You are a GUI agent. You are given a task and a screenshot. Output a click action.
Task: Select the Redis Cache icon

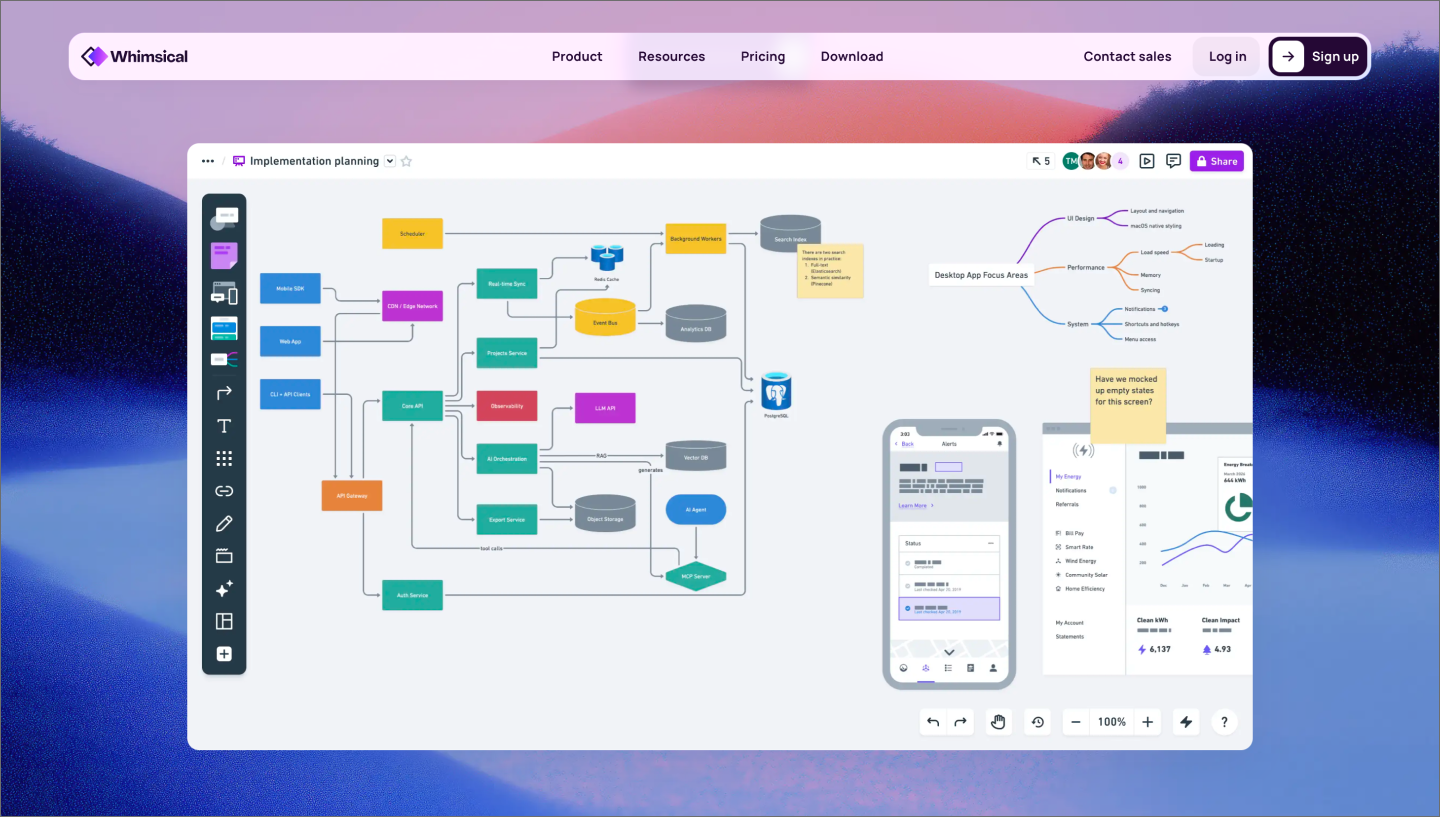coord(607,258)
